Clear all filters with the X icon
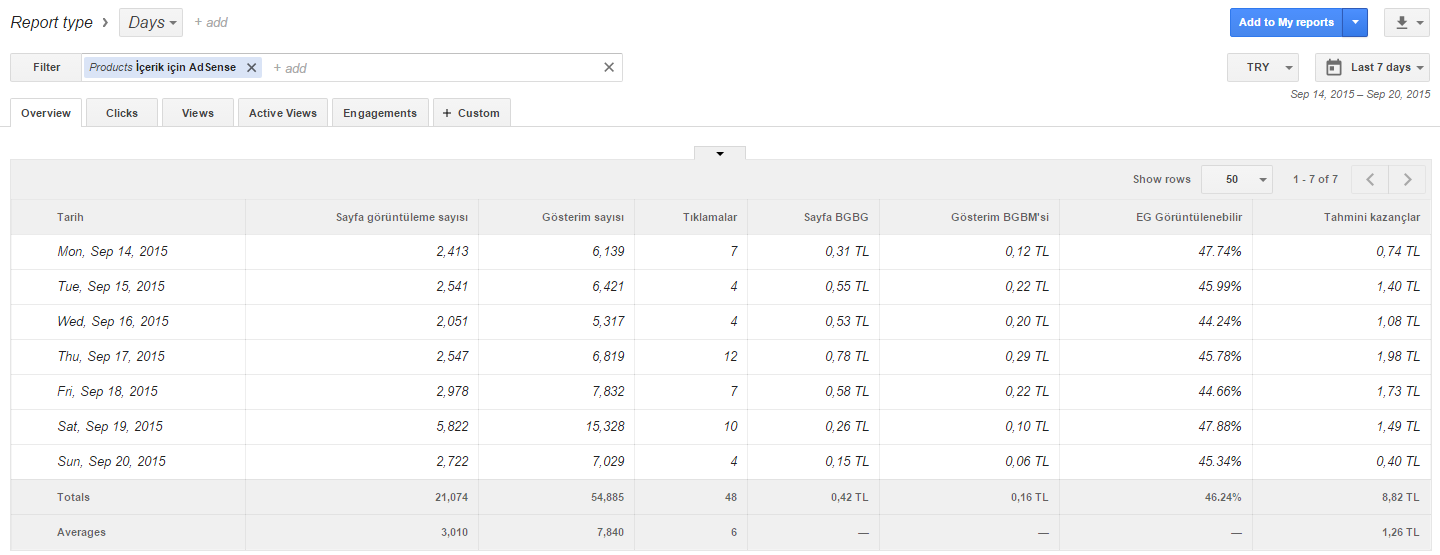Image resolution: width=1440 pixels, height=555 pixels. click(608, 67)
